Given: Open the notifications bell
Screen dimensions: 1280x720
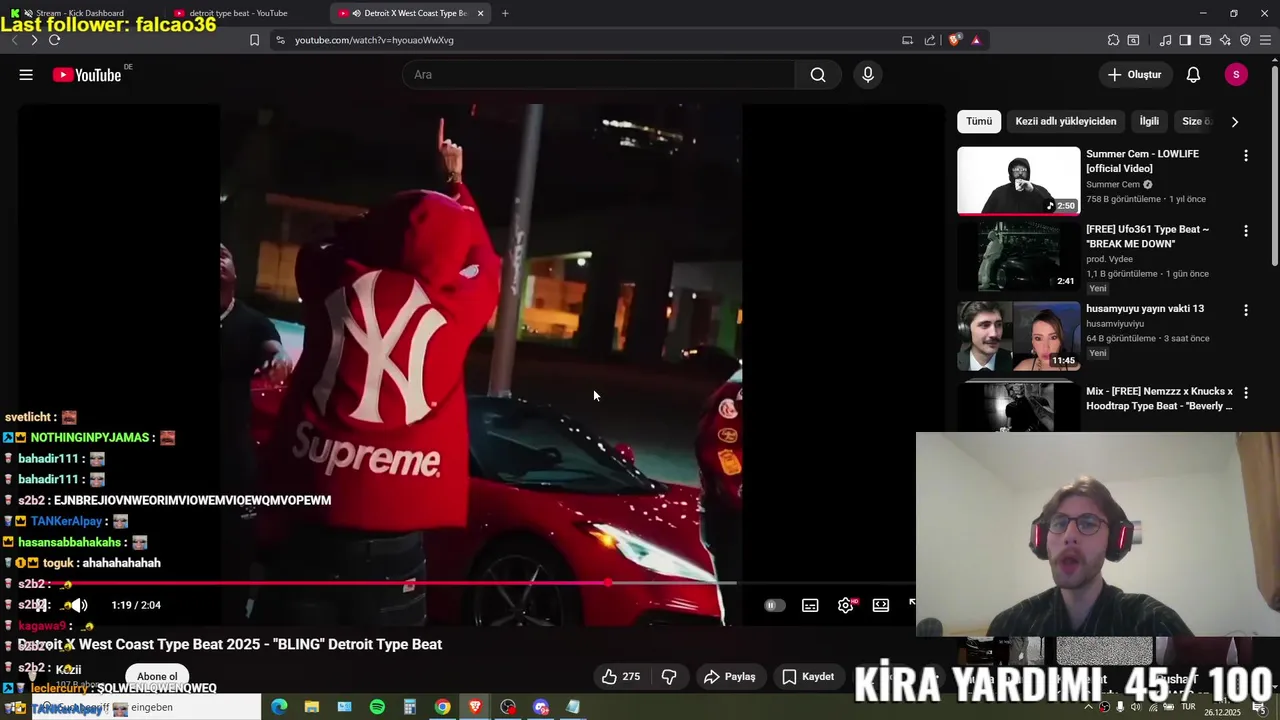Looking at the screenshot, I should pos(1193,75).
